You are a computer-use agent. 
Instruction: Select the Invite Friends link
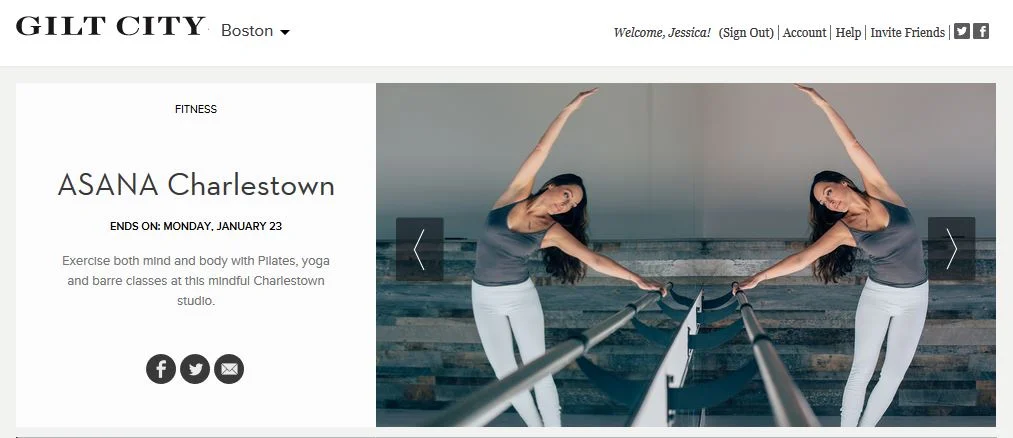point(908,32)
